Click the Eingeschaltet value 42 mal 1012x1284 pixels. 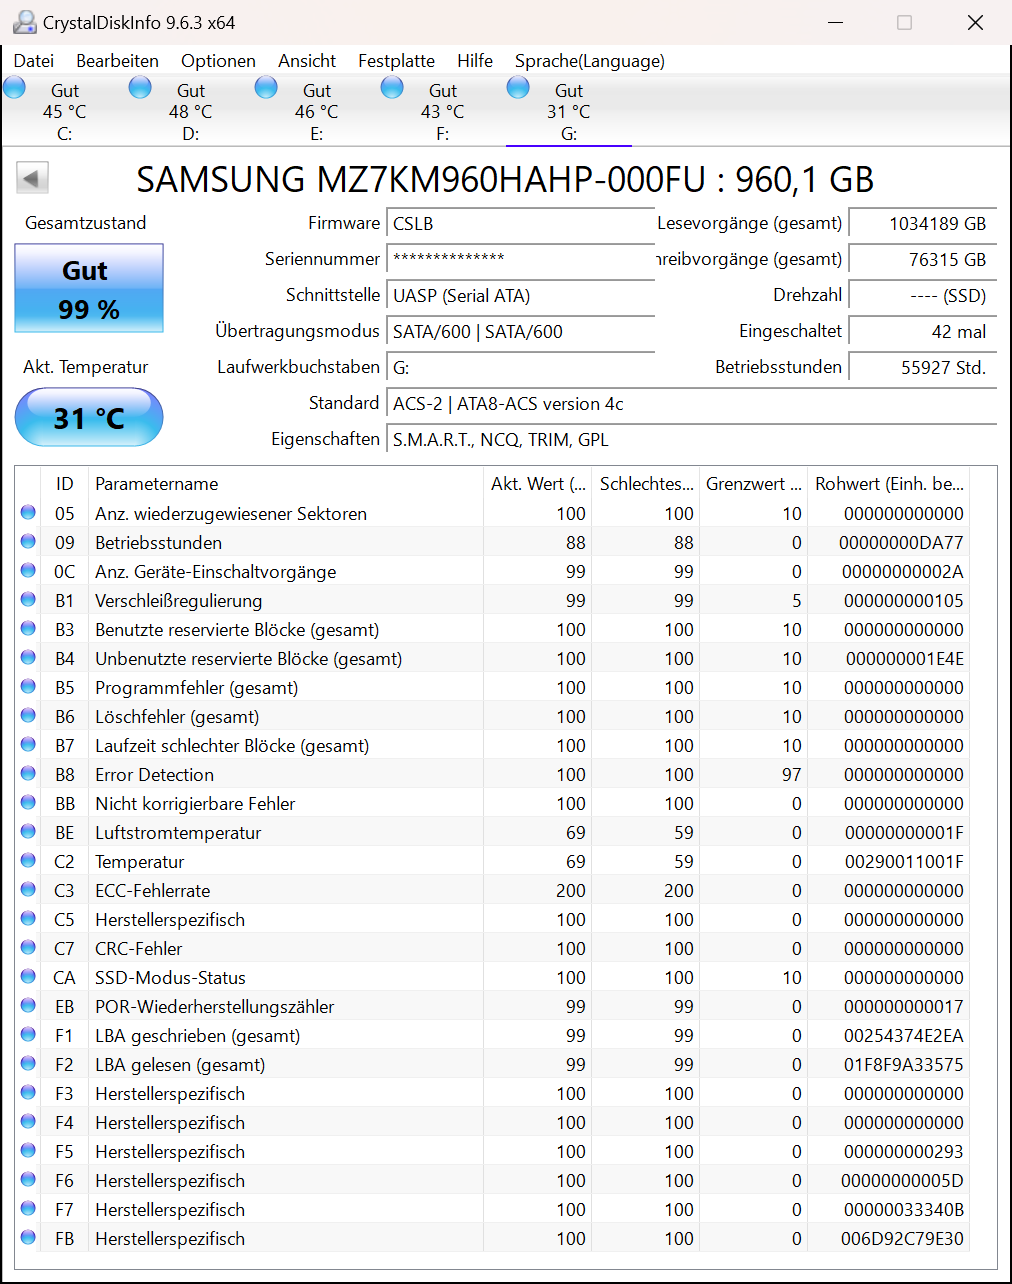923,331
